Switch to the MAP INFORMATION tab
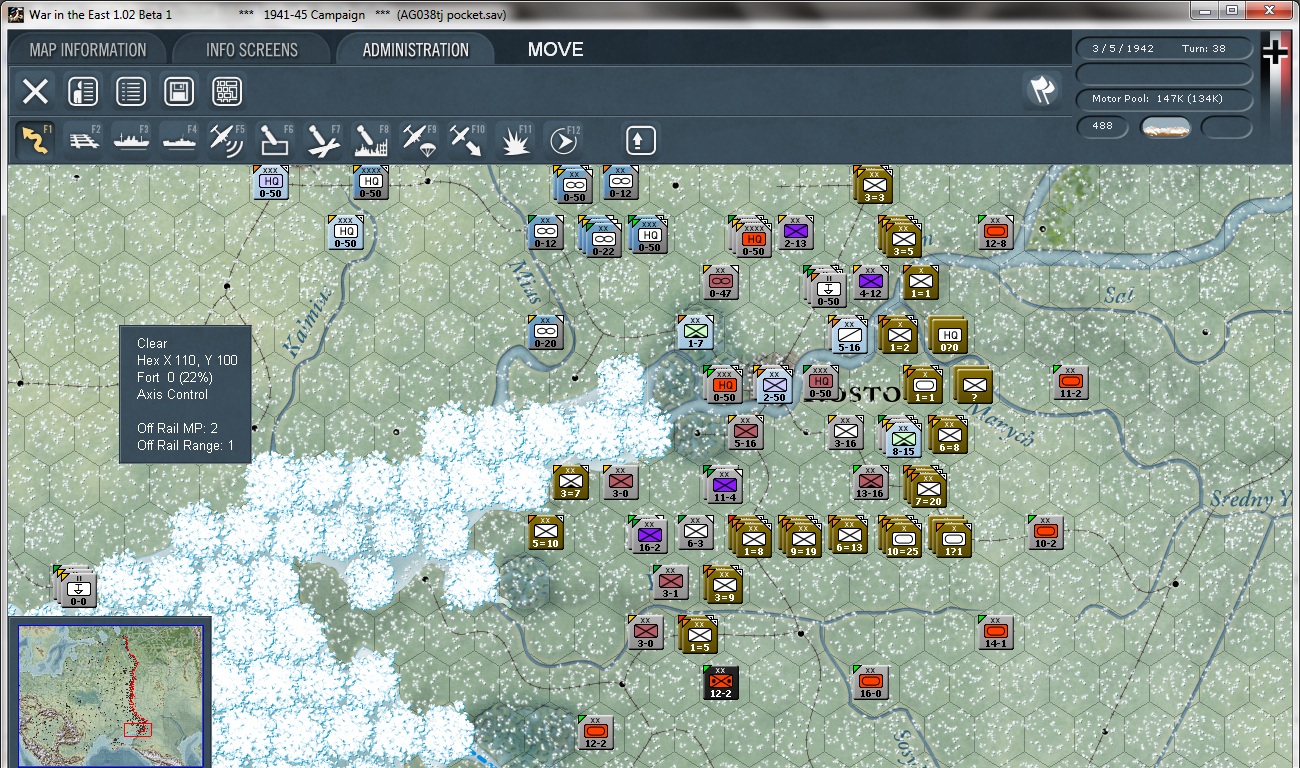Screen dimensions: 1300x768 (x=88, y=50)
